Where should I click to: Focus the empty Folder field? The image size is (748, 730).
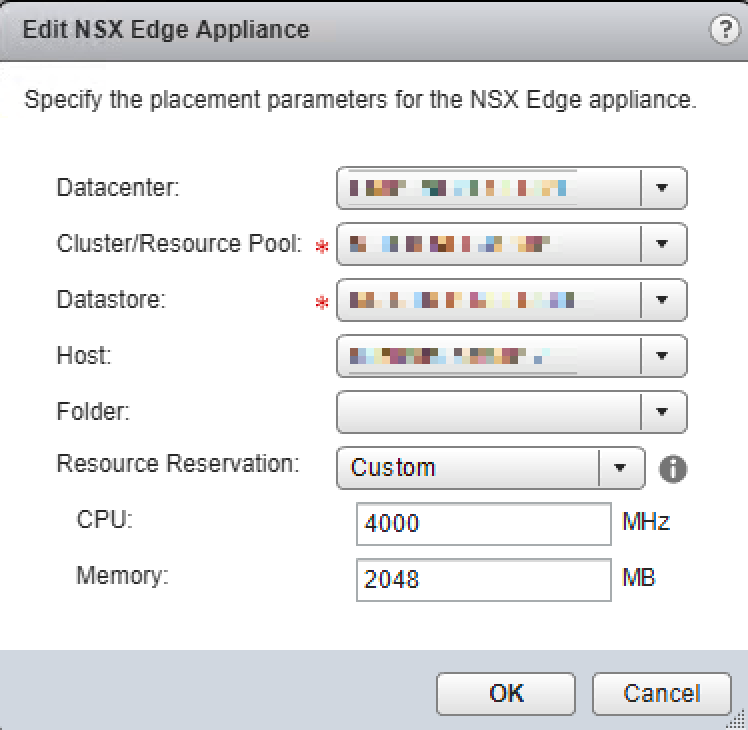488,411
